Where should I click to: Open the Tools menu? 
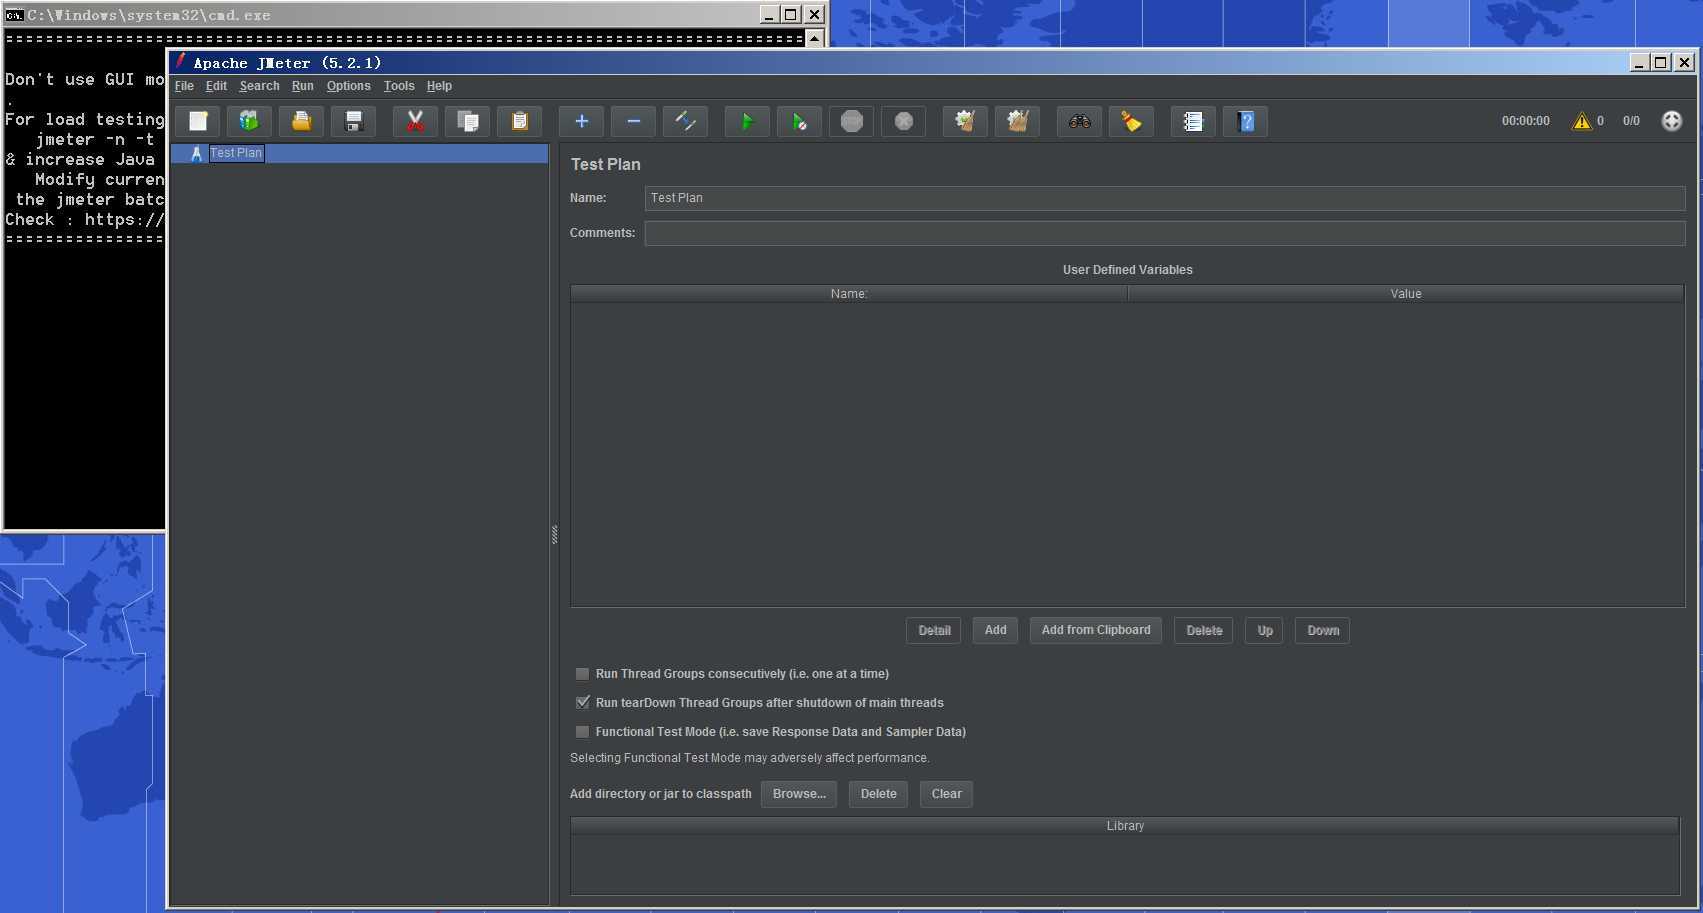point(399,86)
